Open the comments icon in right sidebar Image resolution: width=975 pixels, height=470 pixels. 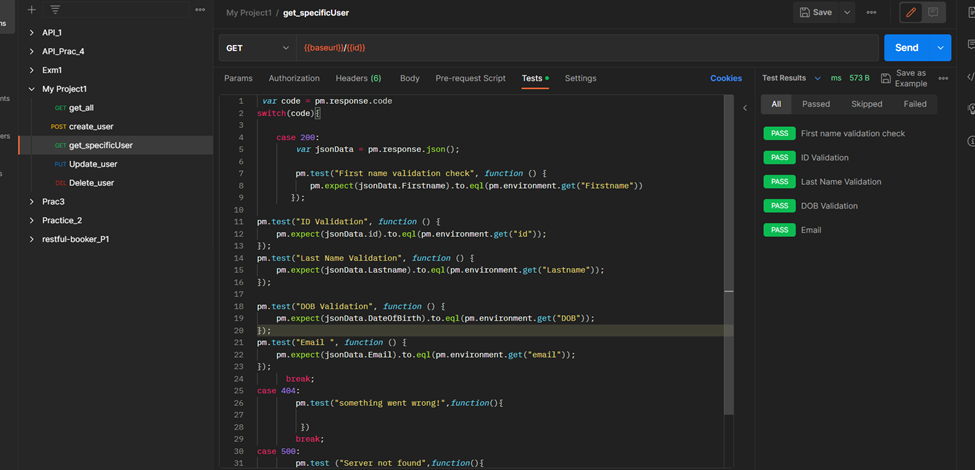point(971,44)
